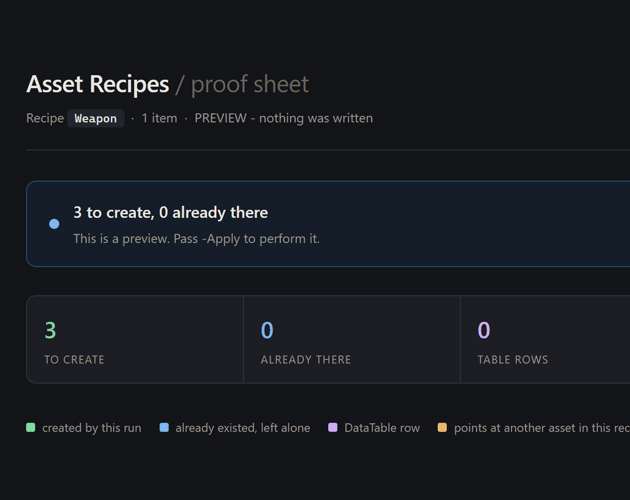Image resolution: width=630 pixels, height=500 pixels.
Task: Click the Pass -Apply preview hint text
Action: [196, 239]
